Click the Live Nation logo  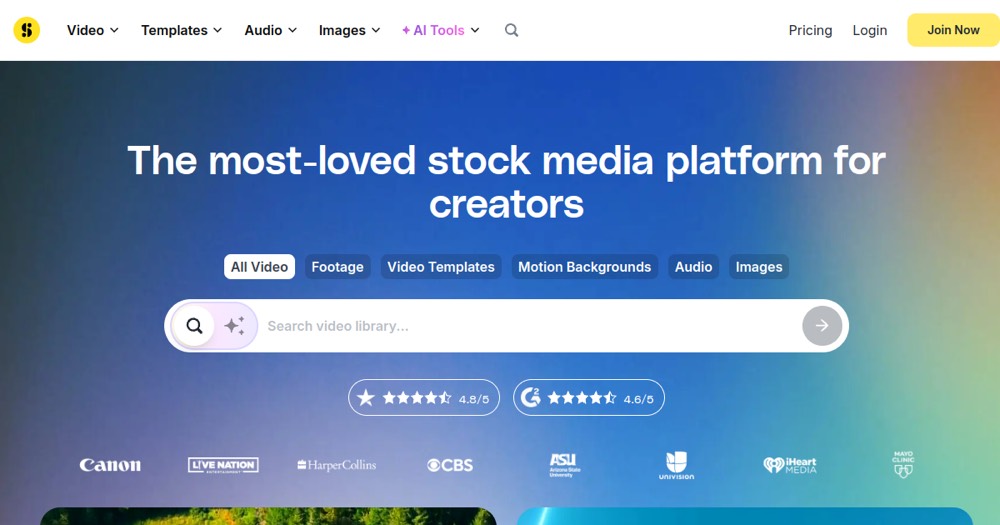tap(223, 465)
